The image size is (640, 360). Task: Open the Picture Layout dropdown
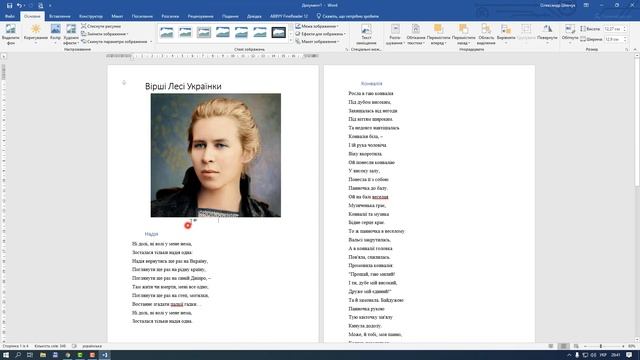[x=318, y=42]
